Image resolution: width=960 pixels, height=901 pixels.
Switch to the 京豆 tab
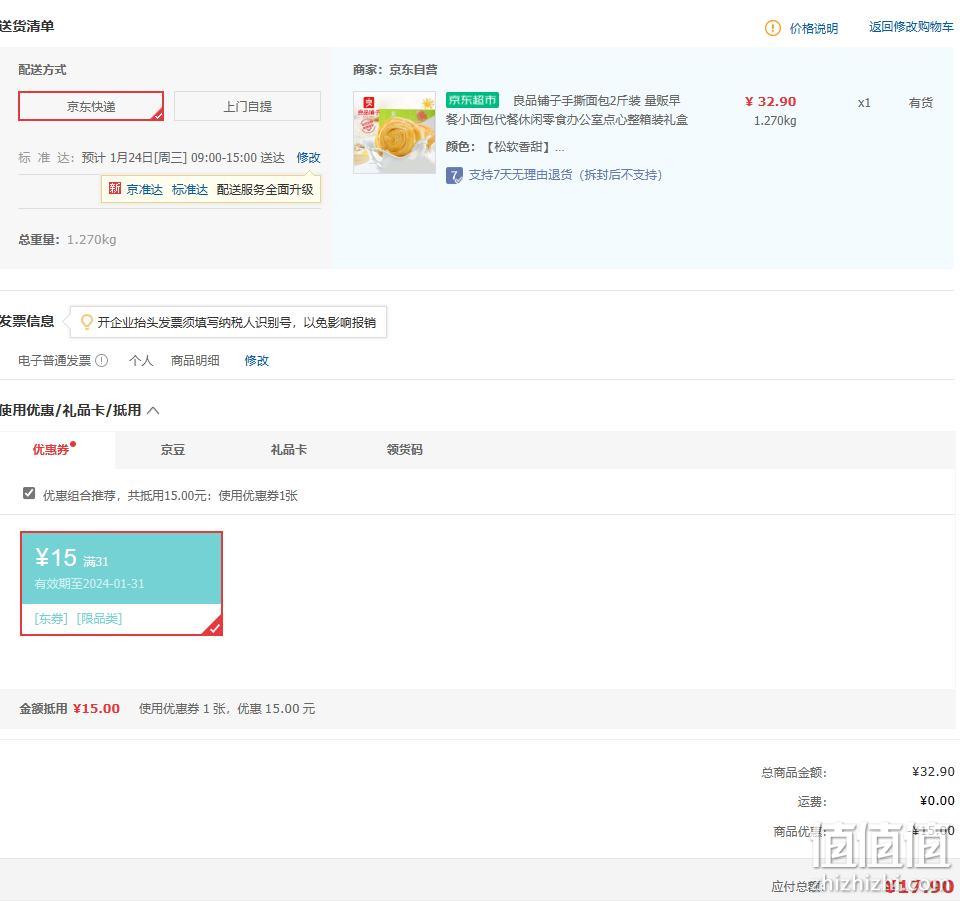(x=173, y=450)
